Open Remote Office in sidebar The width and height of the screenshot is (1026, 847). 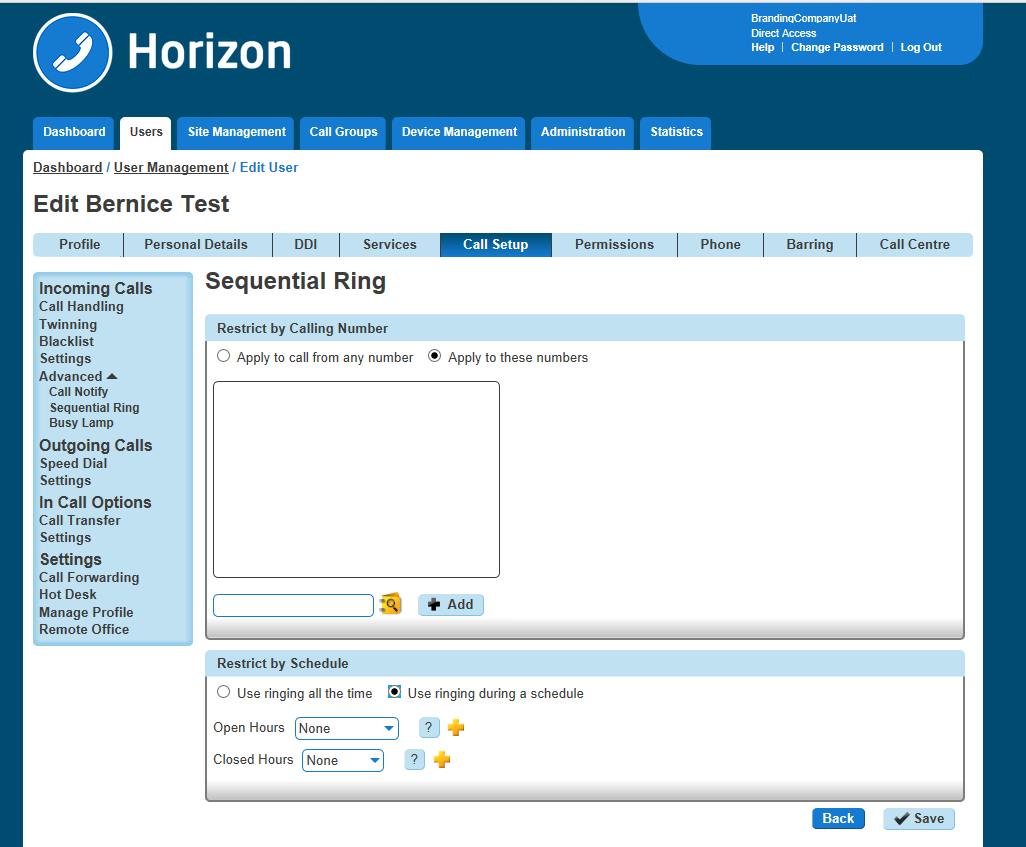(84, 630)
